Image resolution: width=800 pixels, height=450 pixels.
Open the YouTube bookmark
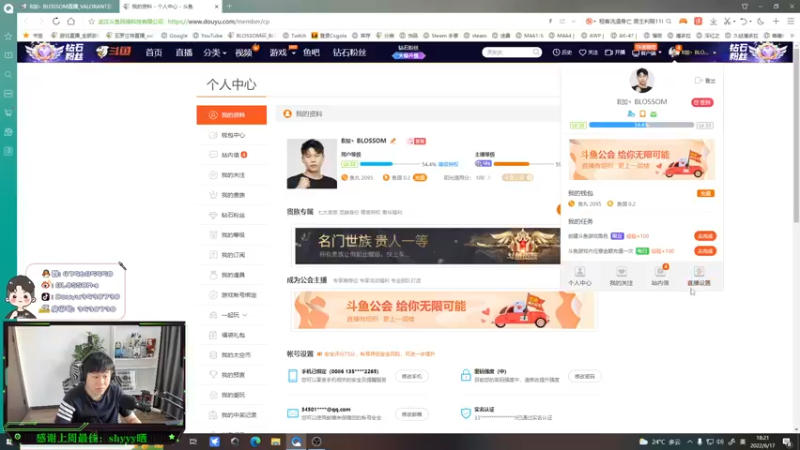[x=209, y=36]
